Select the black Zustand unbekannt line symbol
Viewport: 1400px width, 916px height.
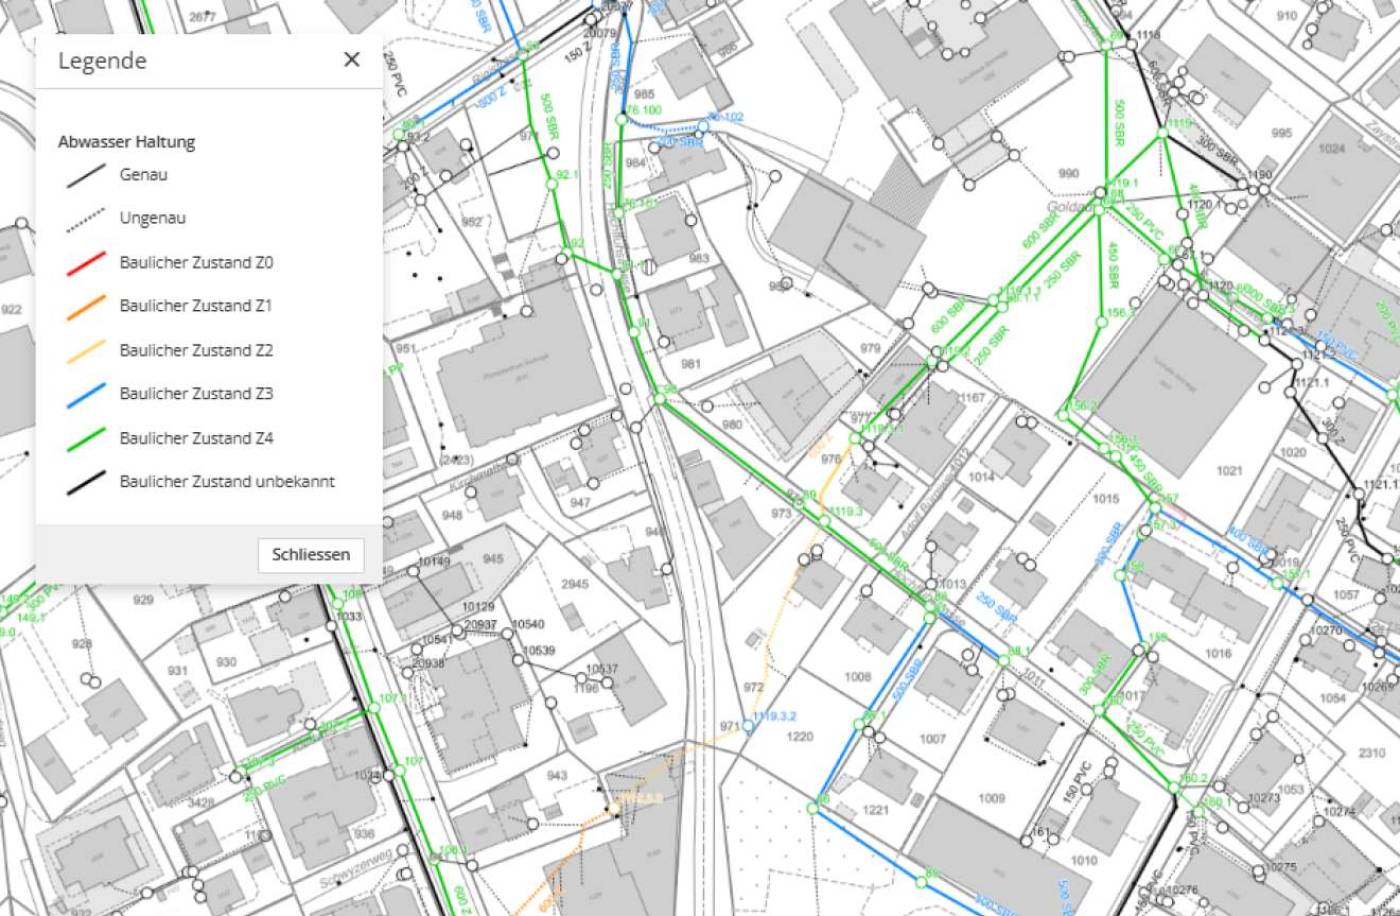coord(85,481)
